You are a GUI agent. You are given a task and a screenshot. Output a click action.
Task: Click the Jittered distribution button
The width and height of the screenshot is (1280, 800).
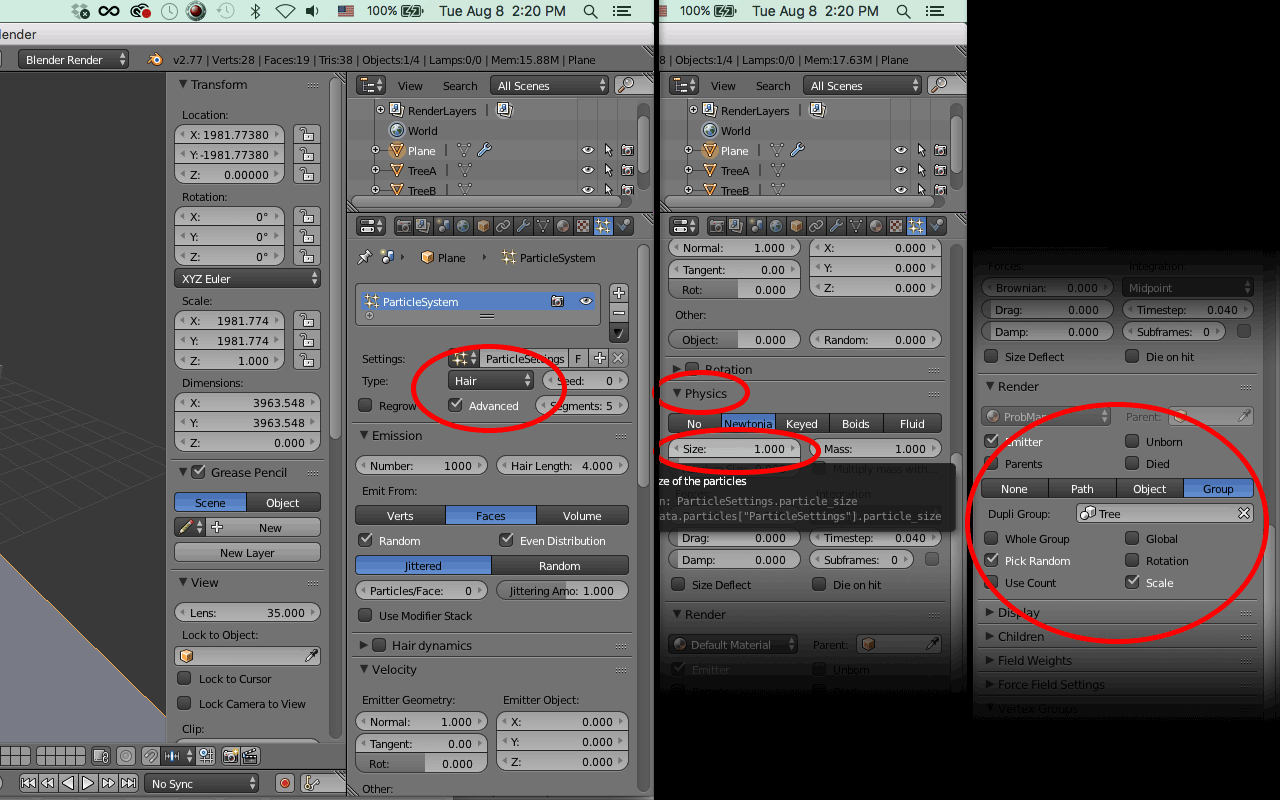click(x=423, y=566)
